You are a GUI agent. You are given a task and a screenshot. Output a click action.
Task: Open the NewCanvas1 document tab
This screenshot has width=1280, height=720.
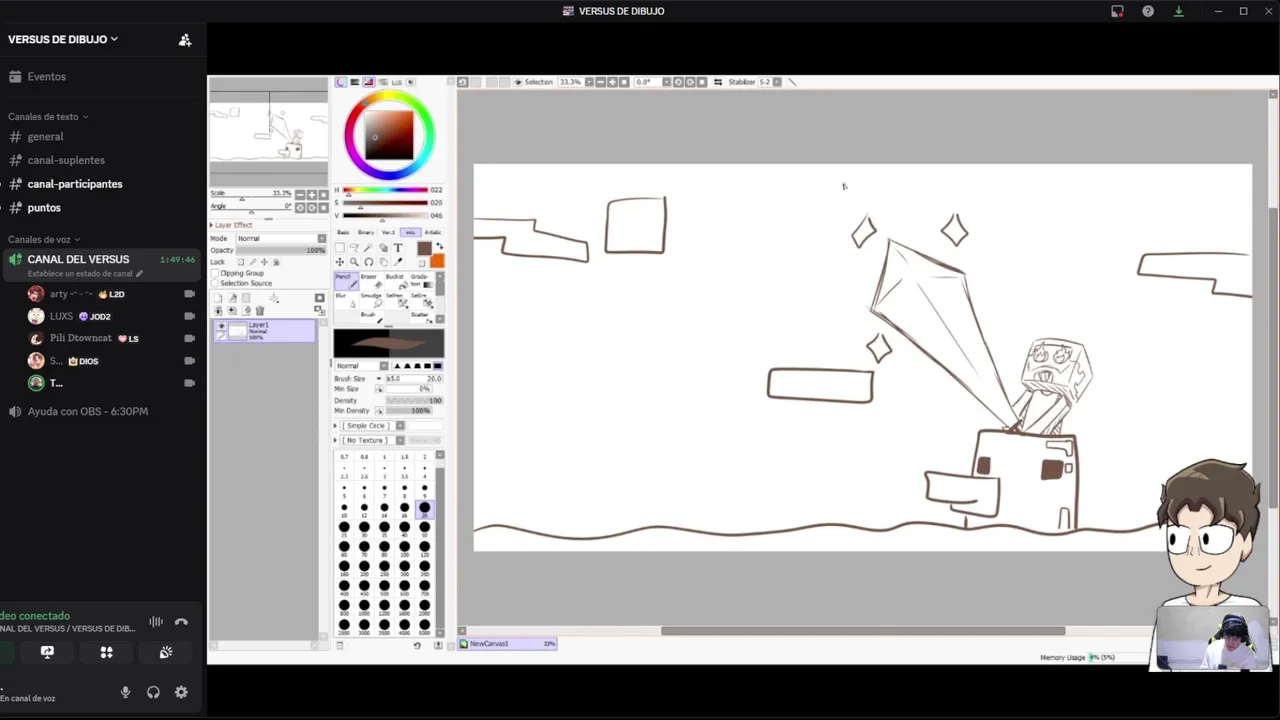pyautogui.click(x=507, y=644)
